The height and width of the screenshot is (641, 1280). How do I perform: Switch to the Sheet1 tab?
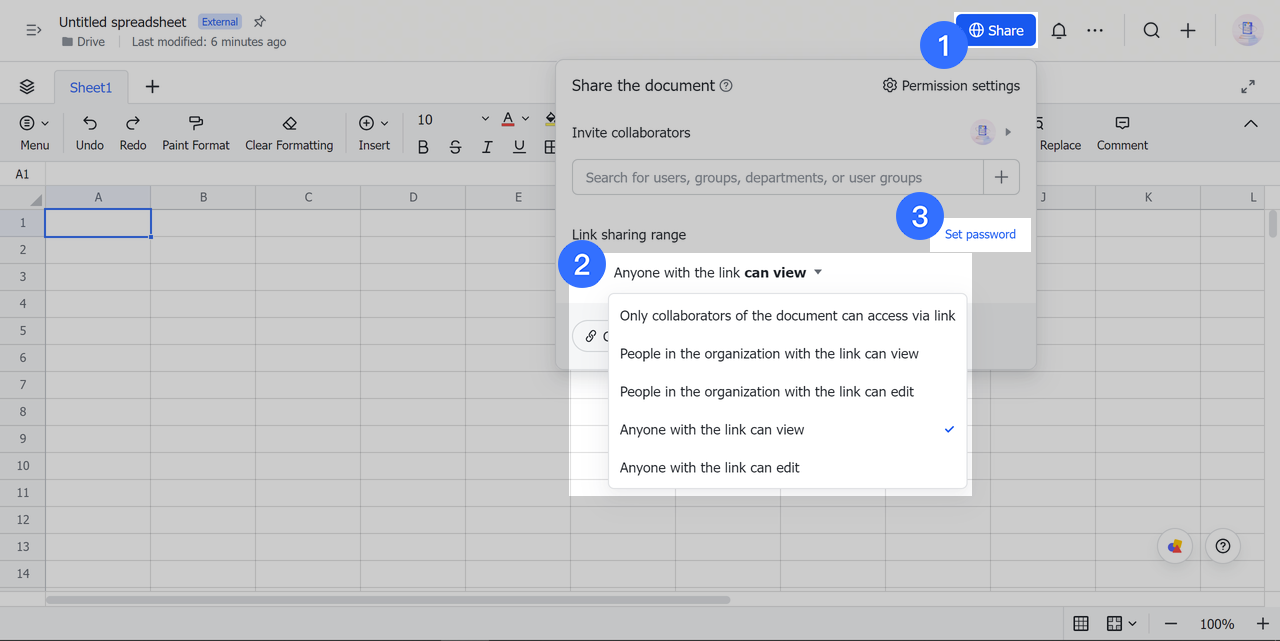(90, 87)
